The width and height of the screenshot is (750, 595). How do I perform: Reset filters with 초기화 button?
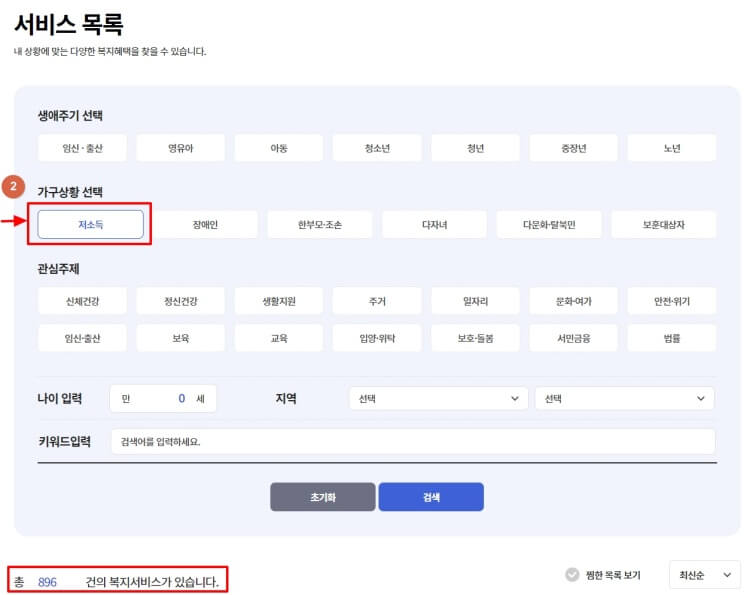[323, 497]
